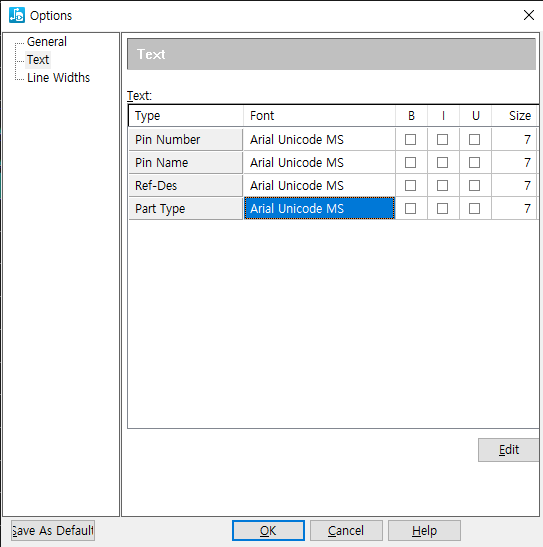Screen dimensions: 543x547
Task: Confirm settings with OK button
Action: 268,531
